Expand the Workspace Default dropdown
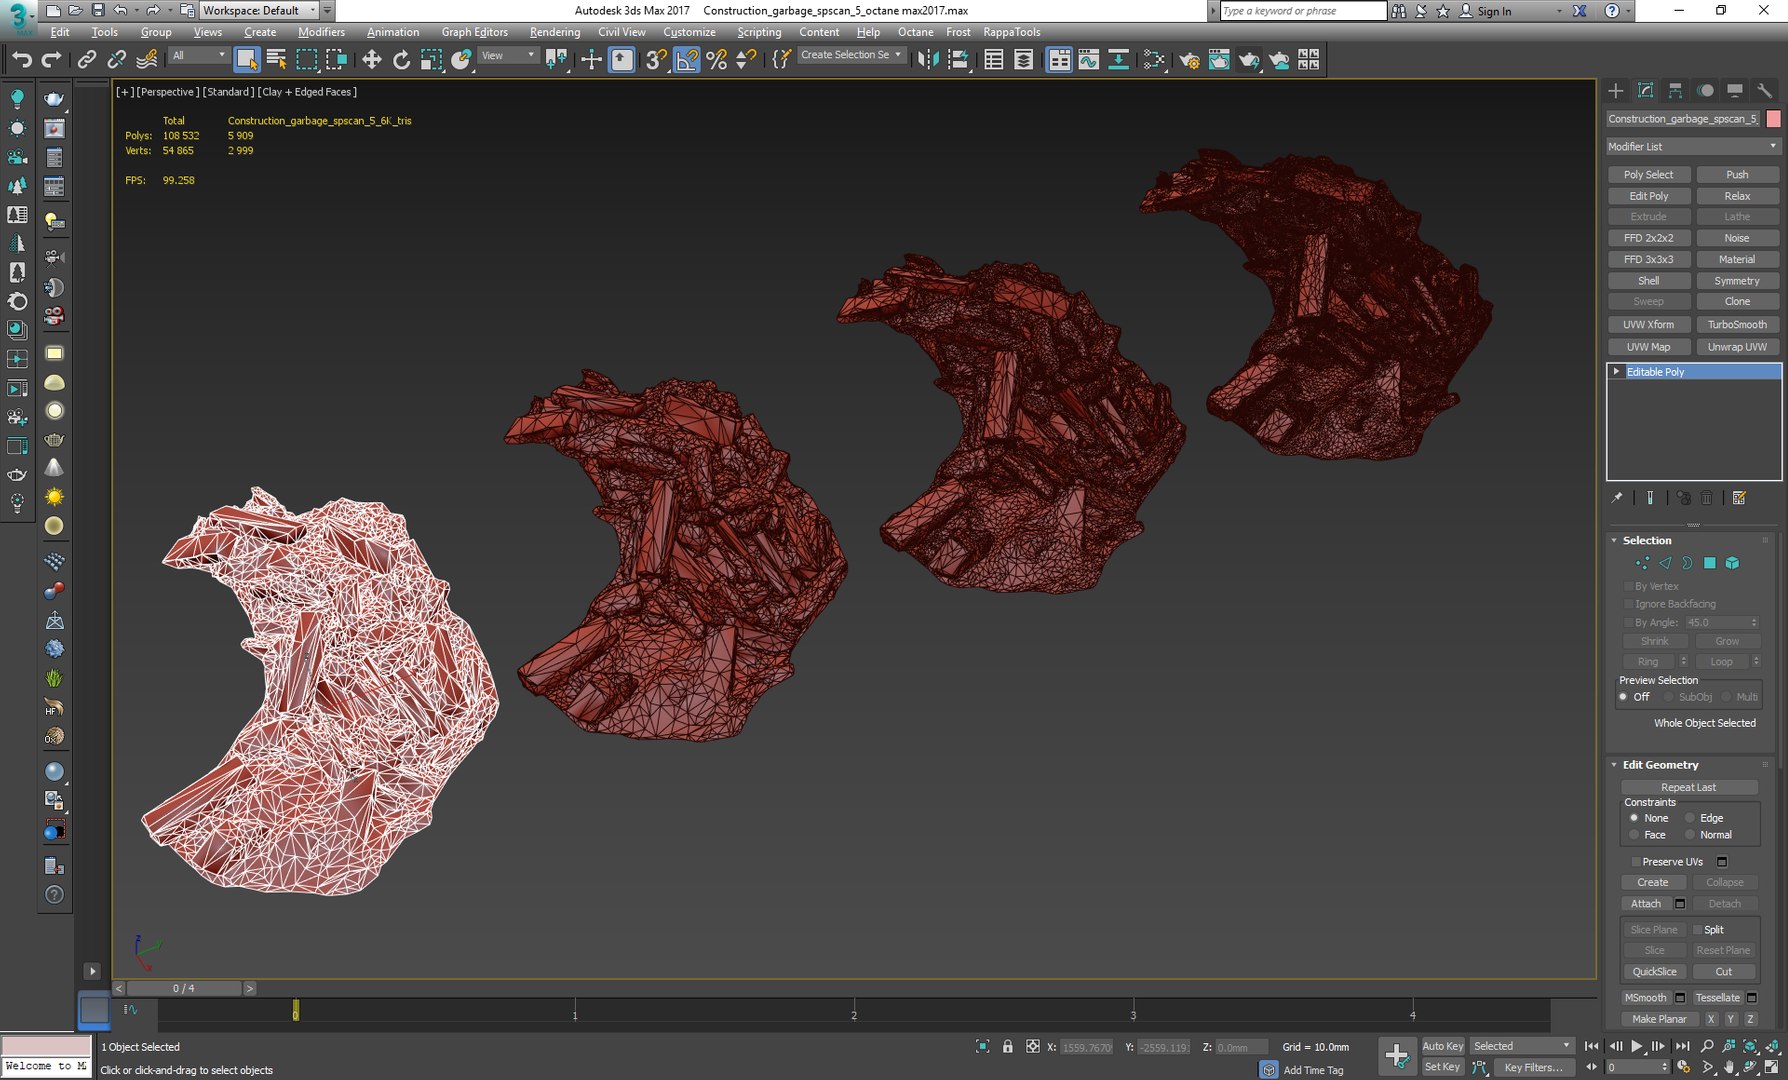The width and height of the screenshot is (1788, 1080). [259, 11]
